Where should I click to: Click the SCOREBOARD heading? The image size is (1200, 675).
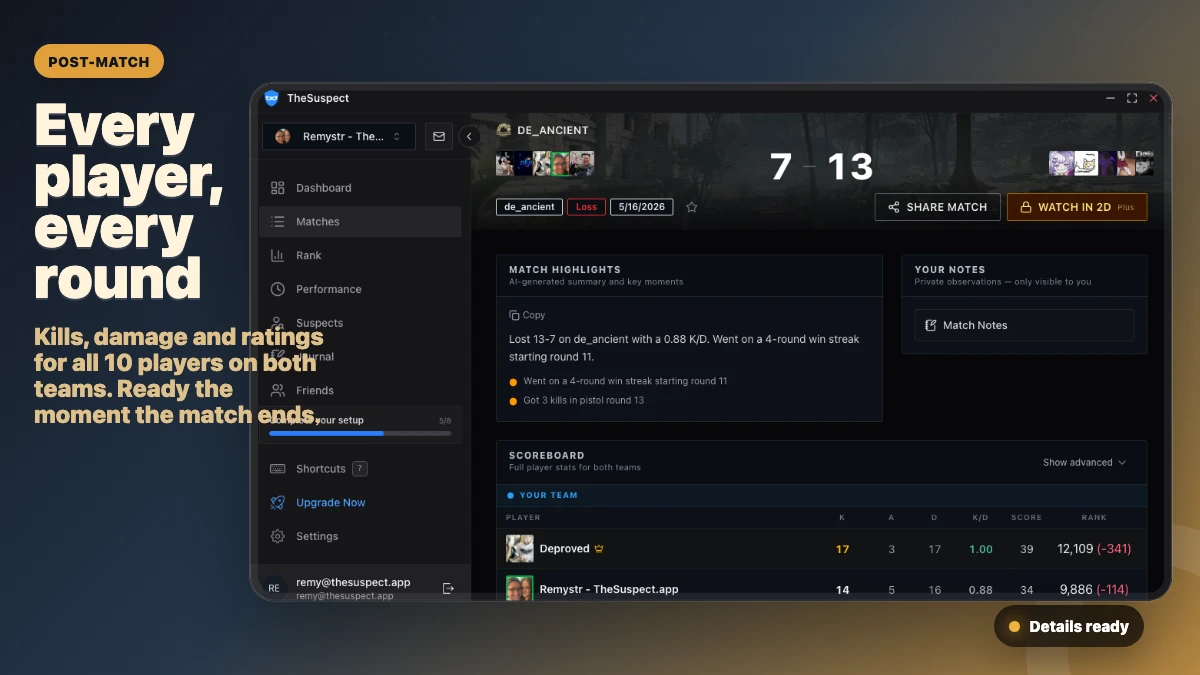pyautogui.click(x=547, y=456)
